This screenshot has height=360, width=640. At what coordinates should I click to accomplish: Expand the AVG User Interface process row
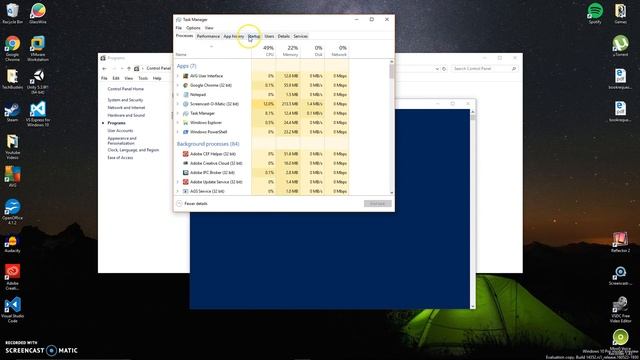(178, 76)
